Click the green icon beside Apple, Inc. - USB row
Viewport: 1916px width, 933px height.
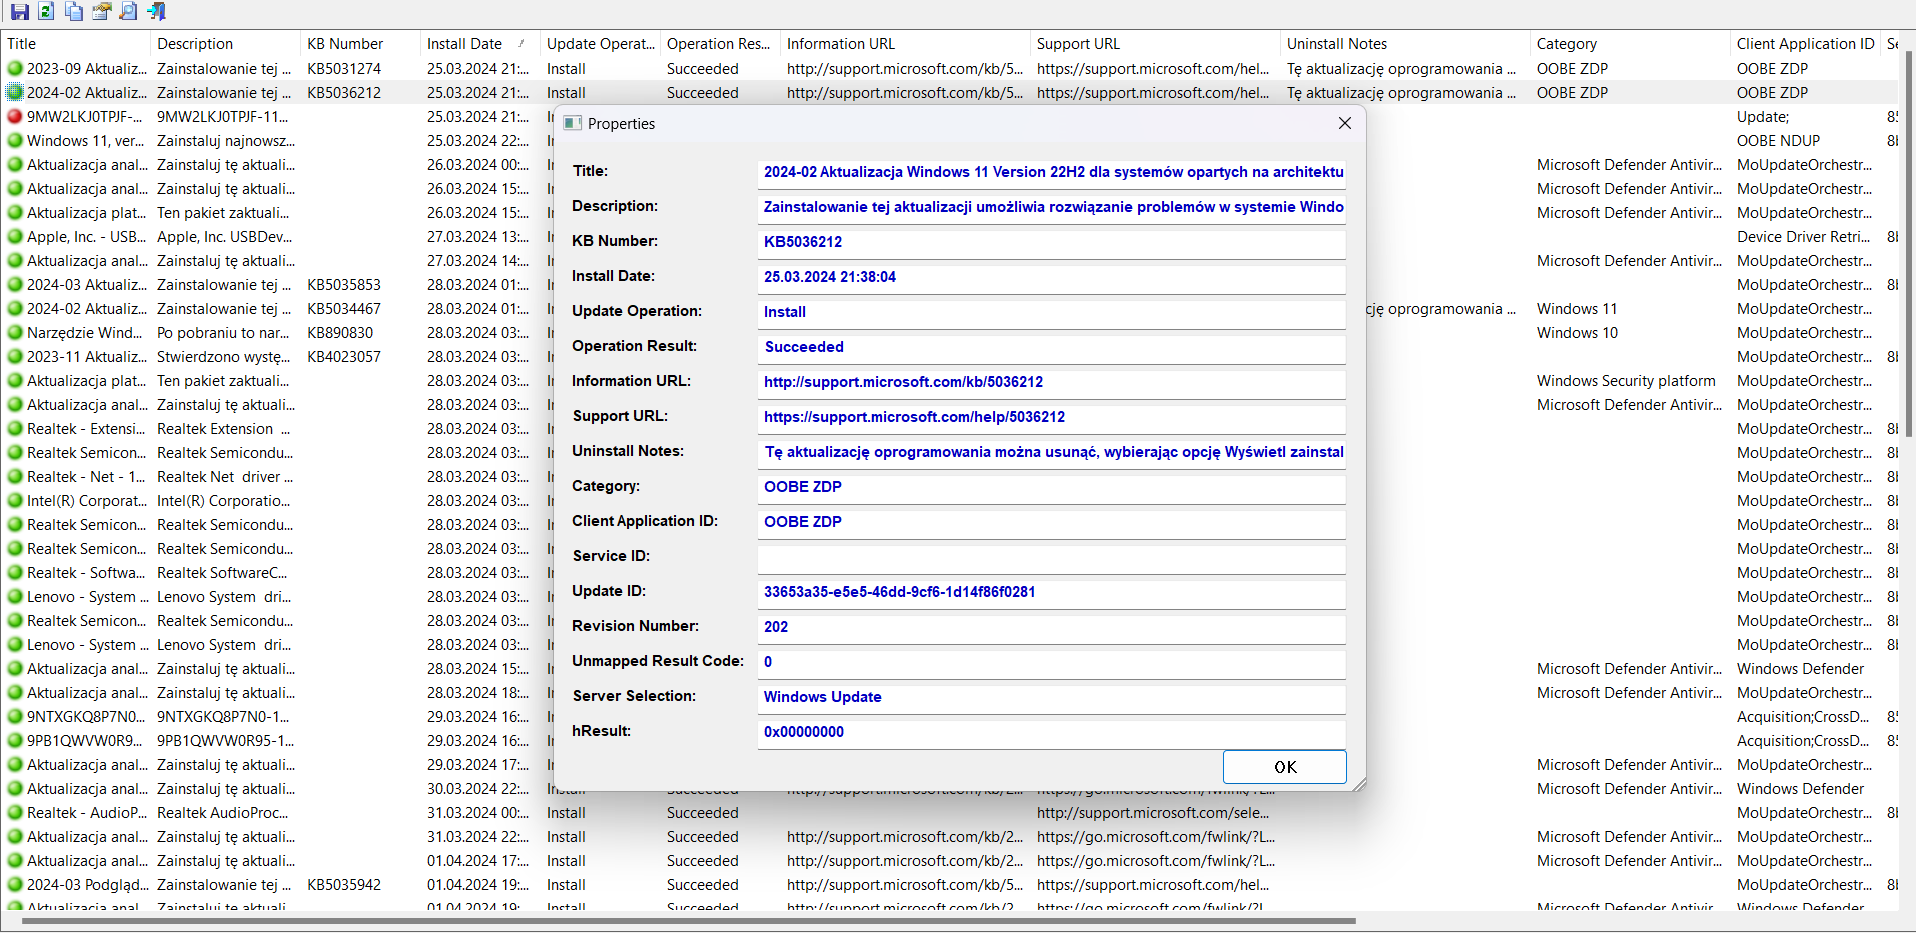pyautogui.click(x=15, y=237)
